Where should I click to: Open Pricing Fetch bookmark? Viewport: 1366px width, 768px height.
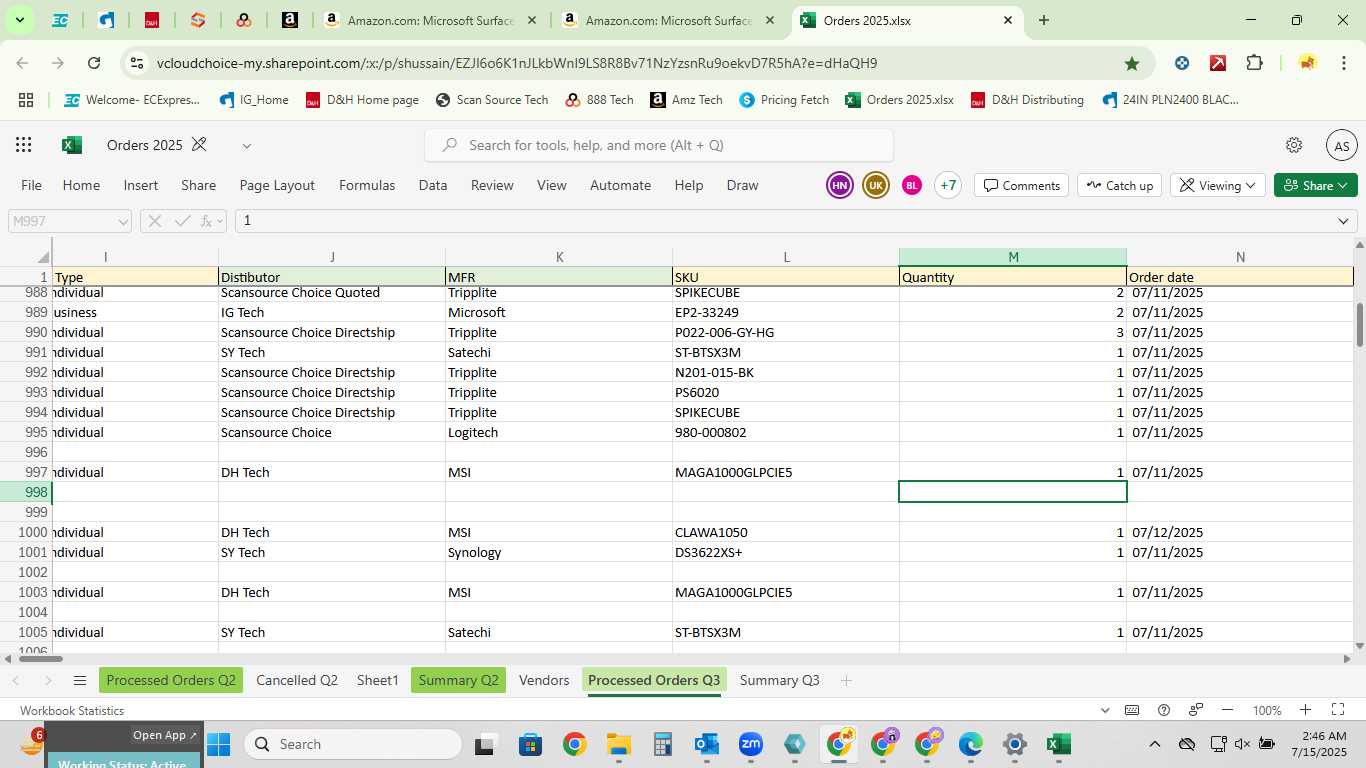click(x=784, y=100)
